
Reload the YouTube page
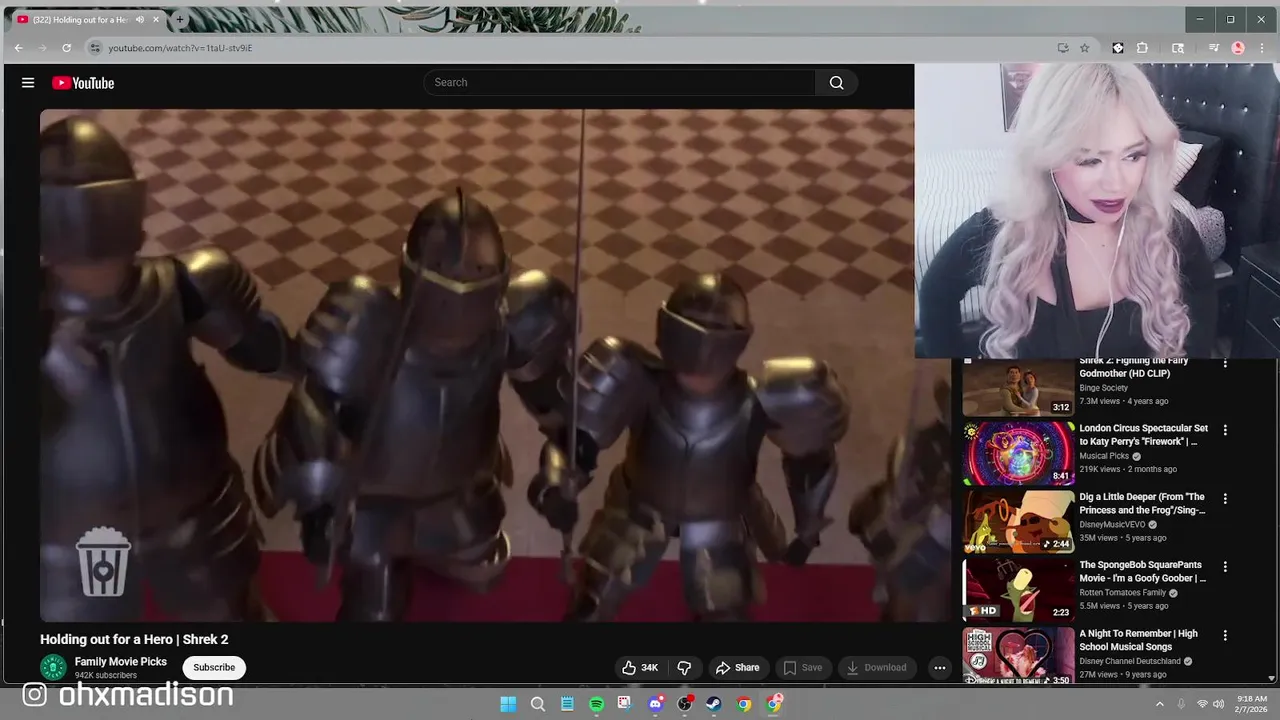(66, 48)
